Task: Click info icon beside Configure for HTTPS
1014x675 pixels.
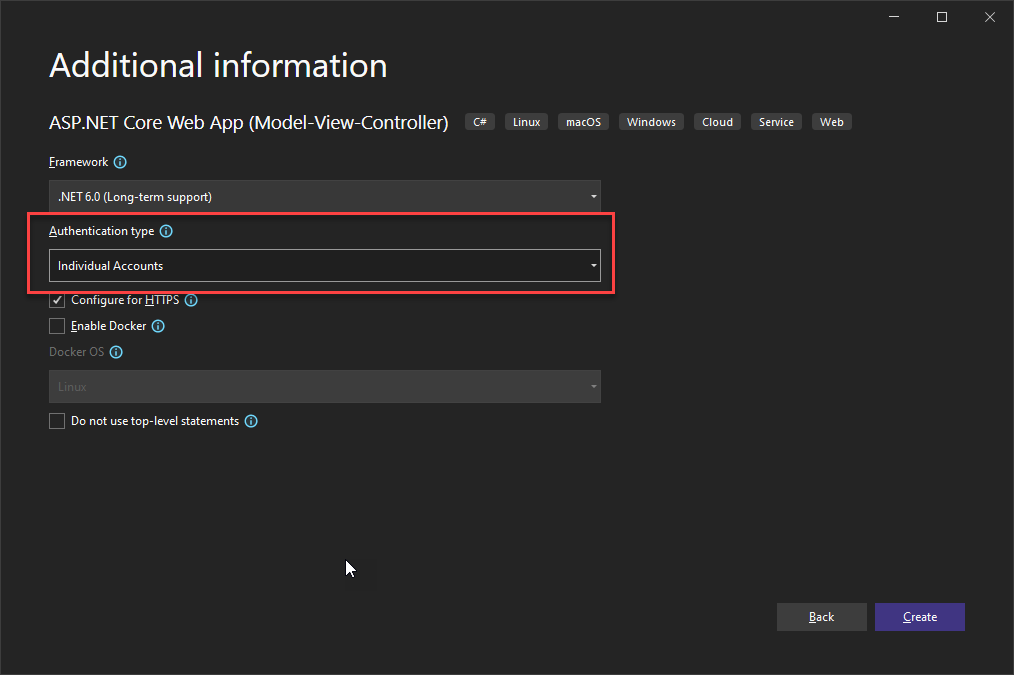Action: click(191, 300)
